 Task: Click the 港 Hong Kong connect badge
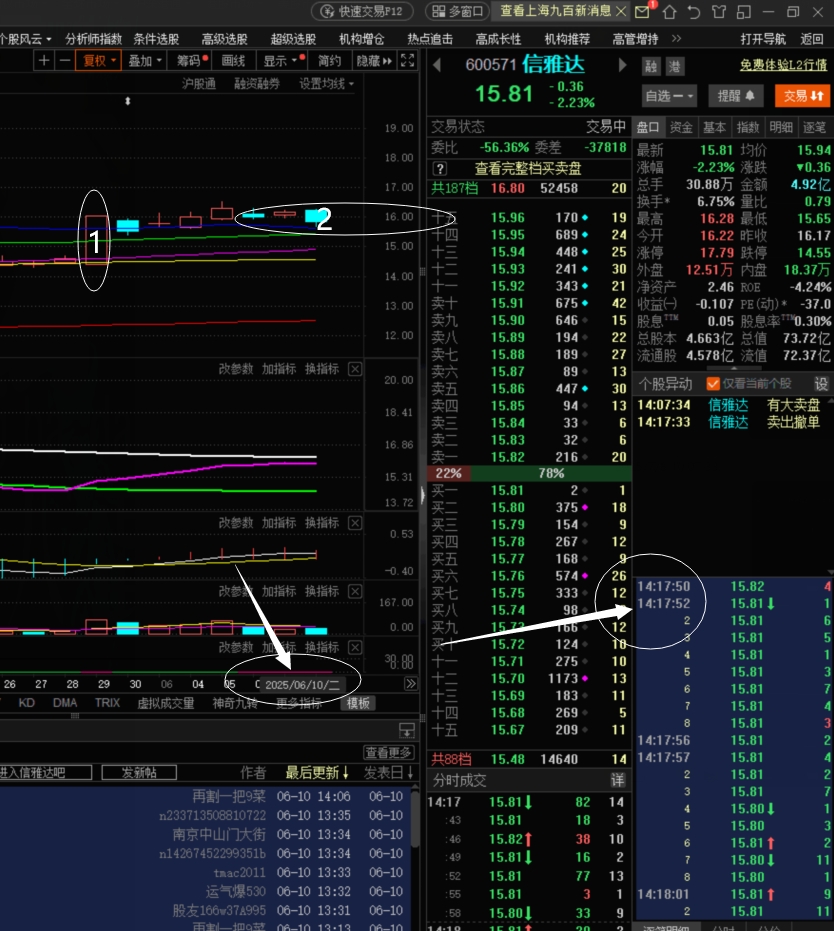[675, 66]
